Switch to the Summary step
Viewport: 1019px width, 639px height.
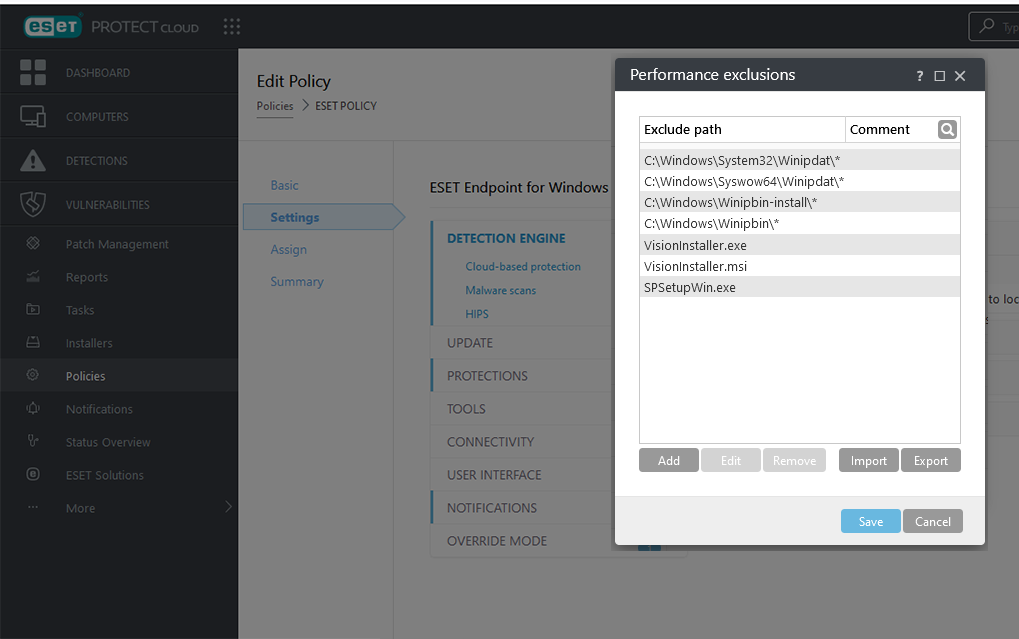[x=297, y=281]
